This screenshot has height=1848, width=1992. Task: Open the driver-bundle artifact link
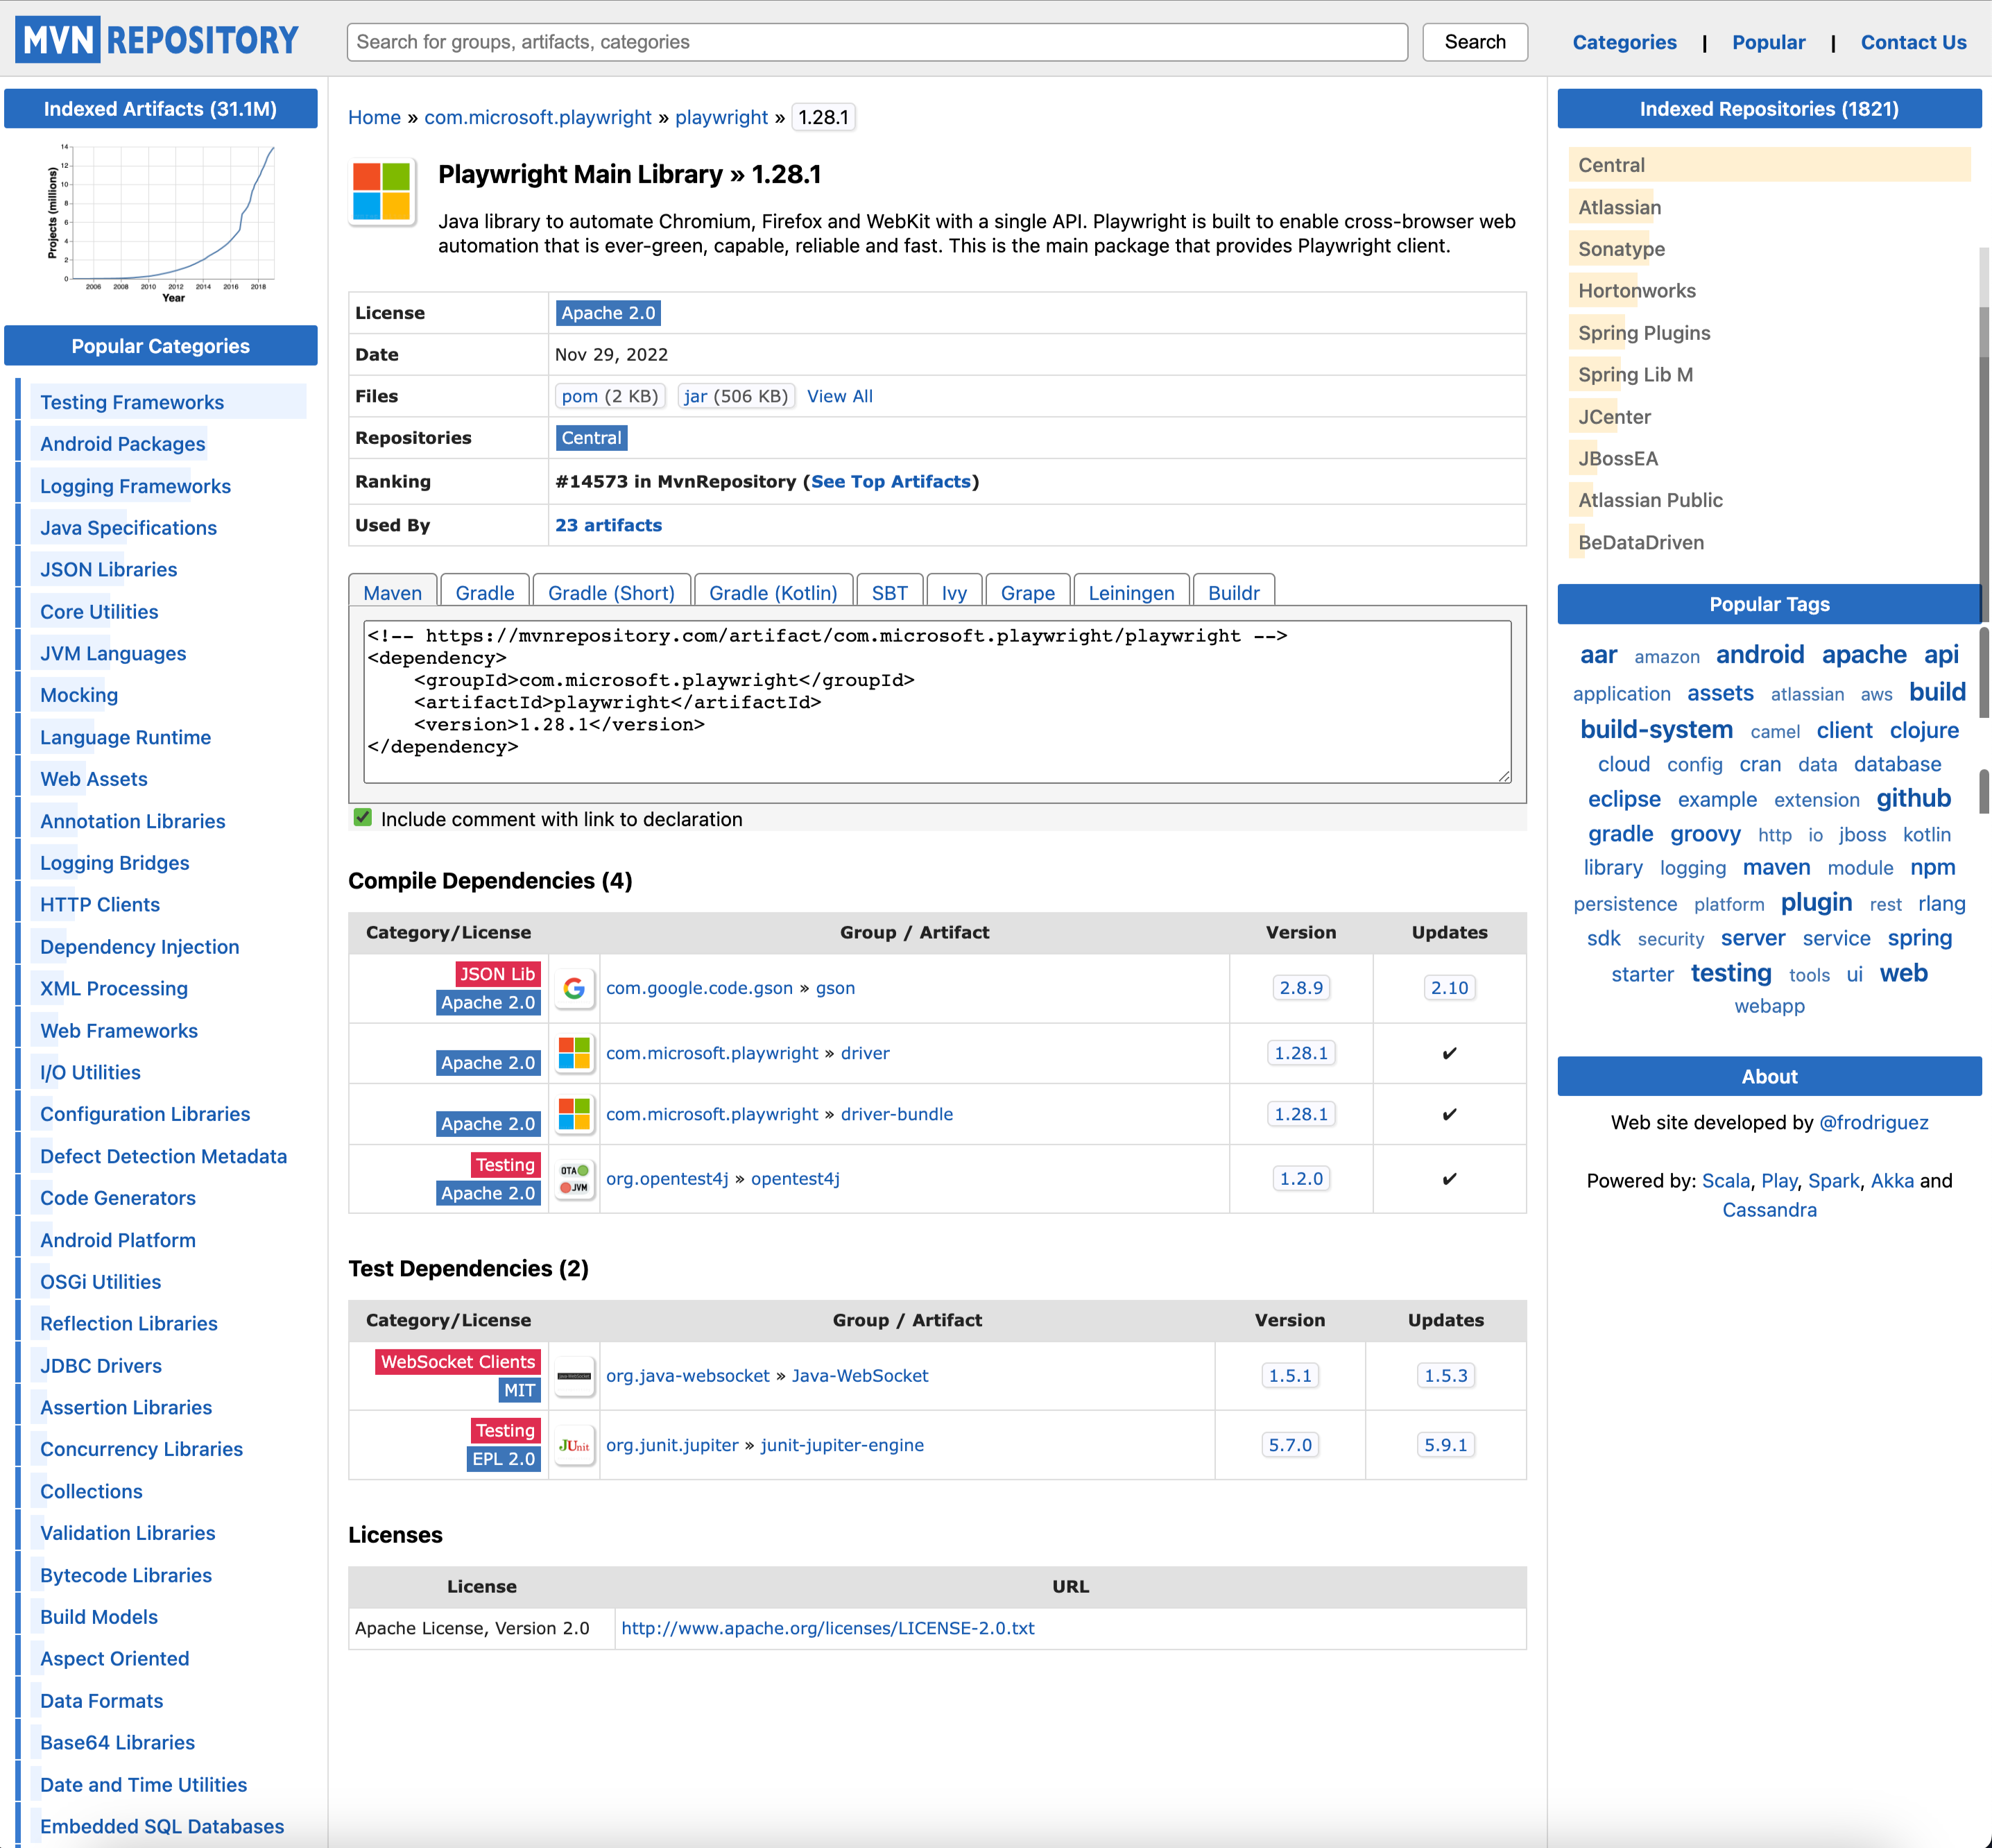point(896,1114)
